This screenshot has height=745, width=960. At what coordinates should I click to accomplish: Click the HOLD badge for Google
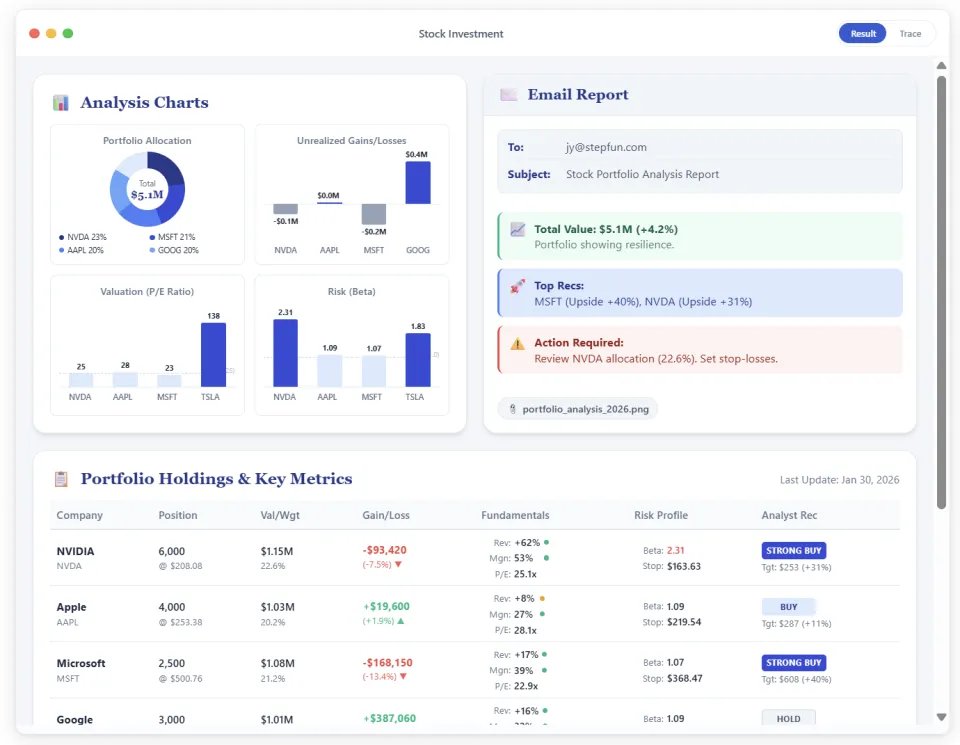click(789, 718)
